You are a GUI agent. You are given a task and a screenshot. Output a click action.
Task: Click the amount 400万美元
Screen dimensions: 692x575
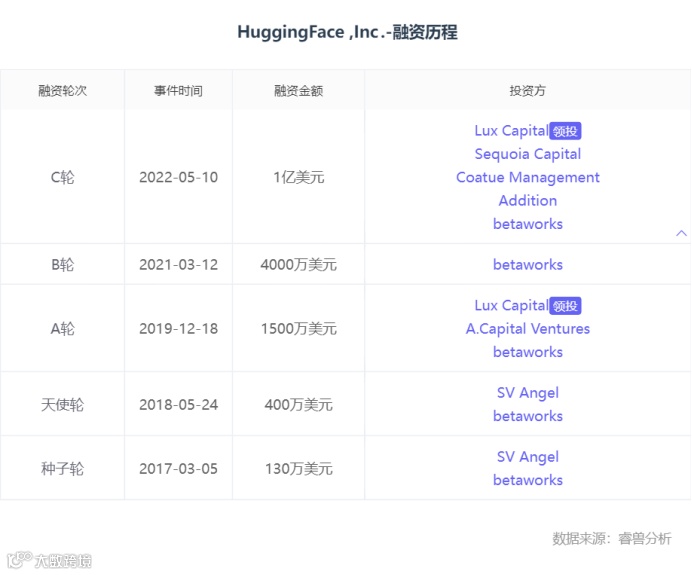coord(298,405)
